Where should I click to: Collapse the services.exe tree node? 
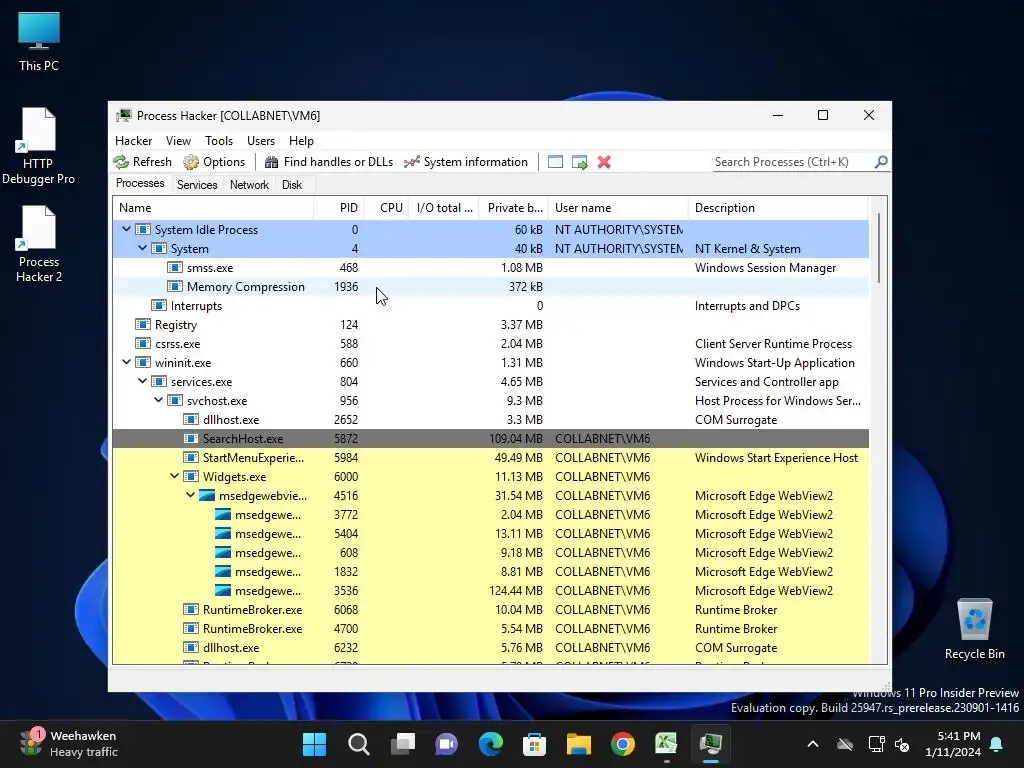(142, 381)
